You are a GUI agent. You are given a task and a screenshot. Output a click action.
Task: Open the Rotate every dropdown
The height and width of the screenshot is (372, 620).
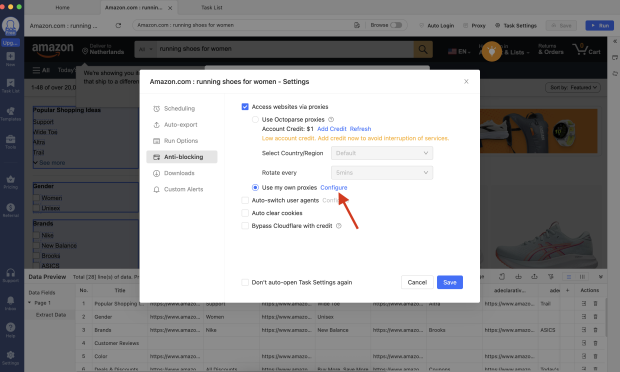382,172
